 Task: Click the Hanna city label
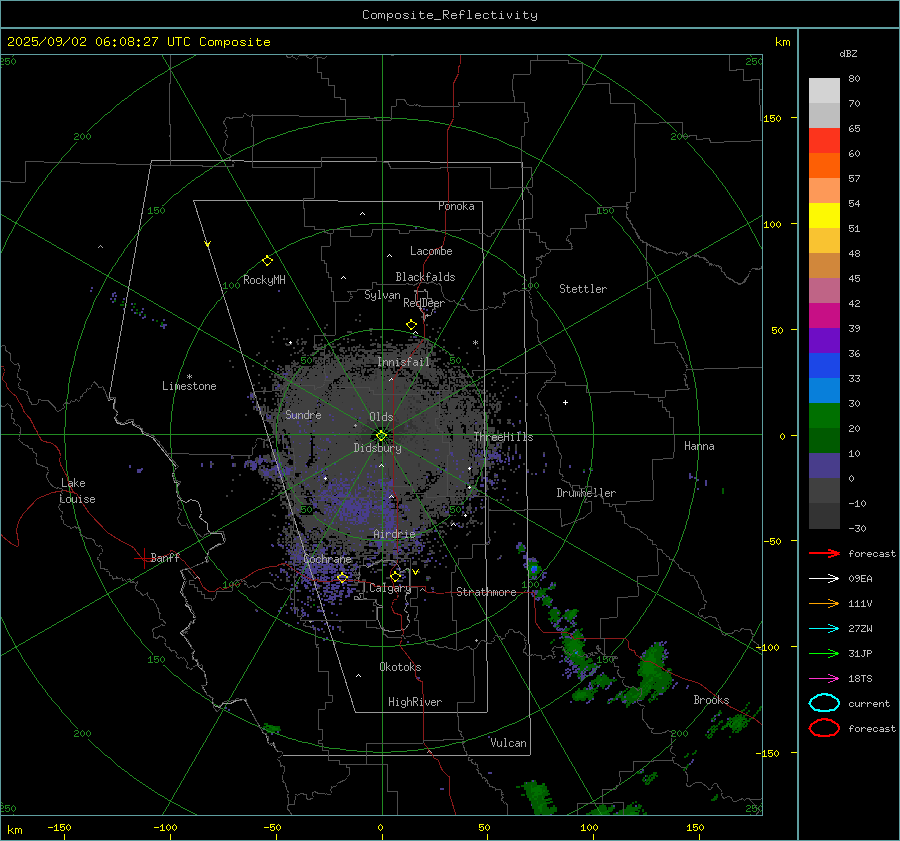[x=699, y=445]
